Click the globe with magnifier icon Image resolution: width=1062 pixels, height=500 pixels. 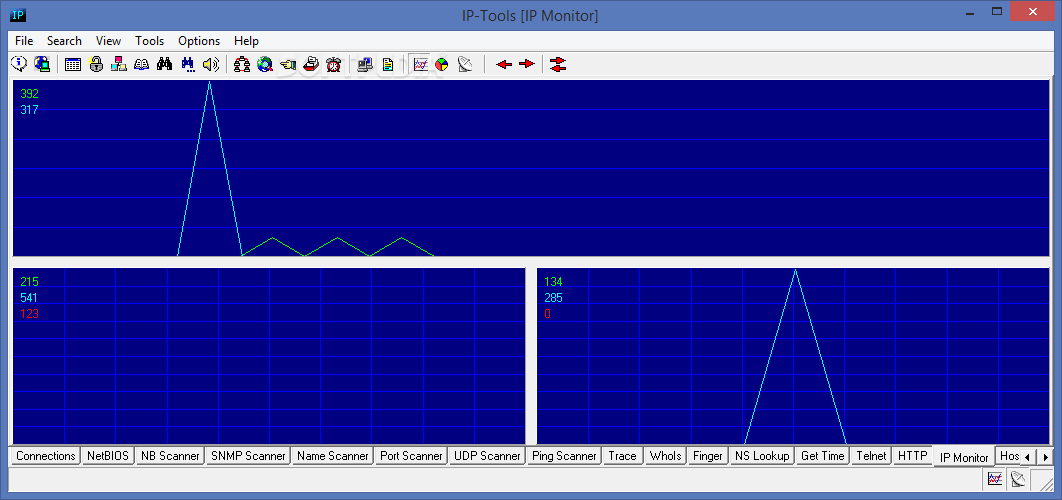coord(265,64)
